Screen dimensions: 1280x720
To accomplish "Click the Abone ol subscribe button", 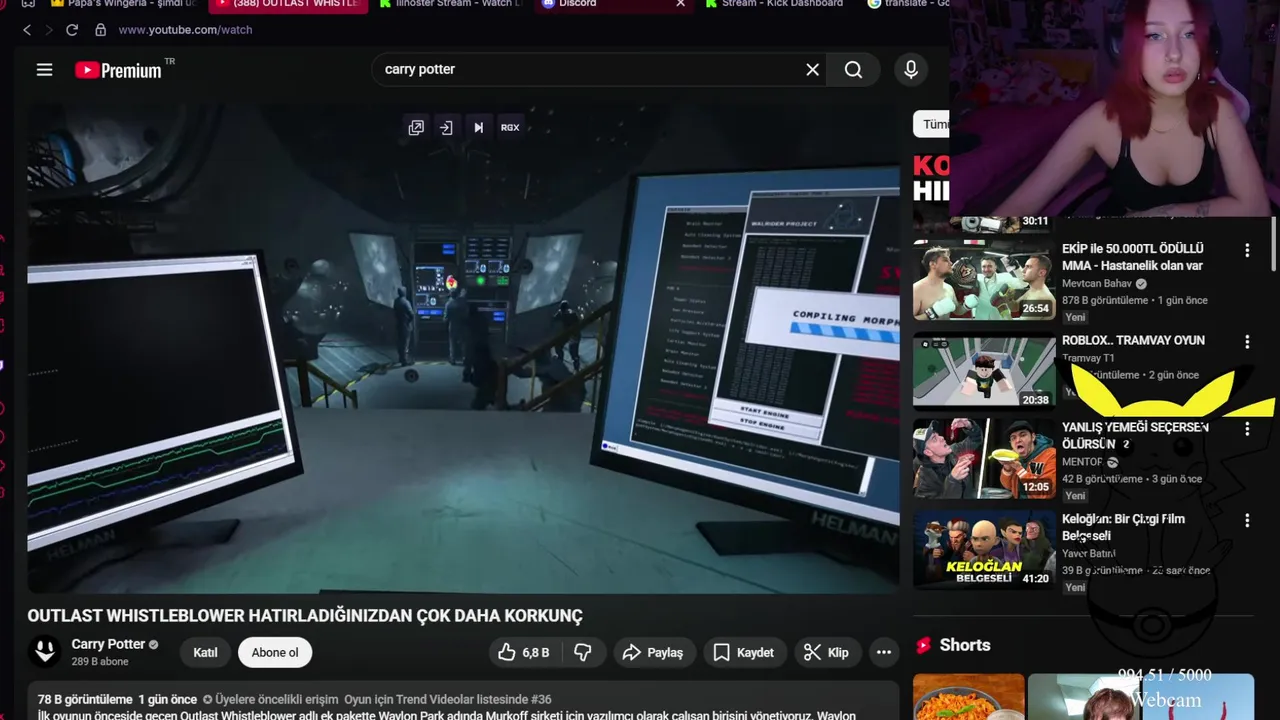I will click(x=275, y=652).
